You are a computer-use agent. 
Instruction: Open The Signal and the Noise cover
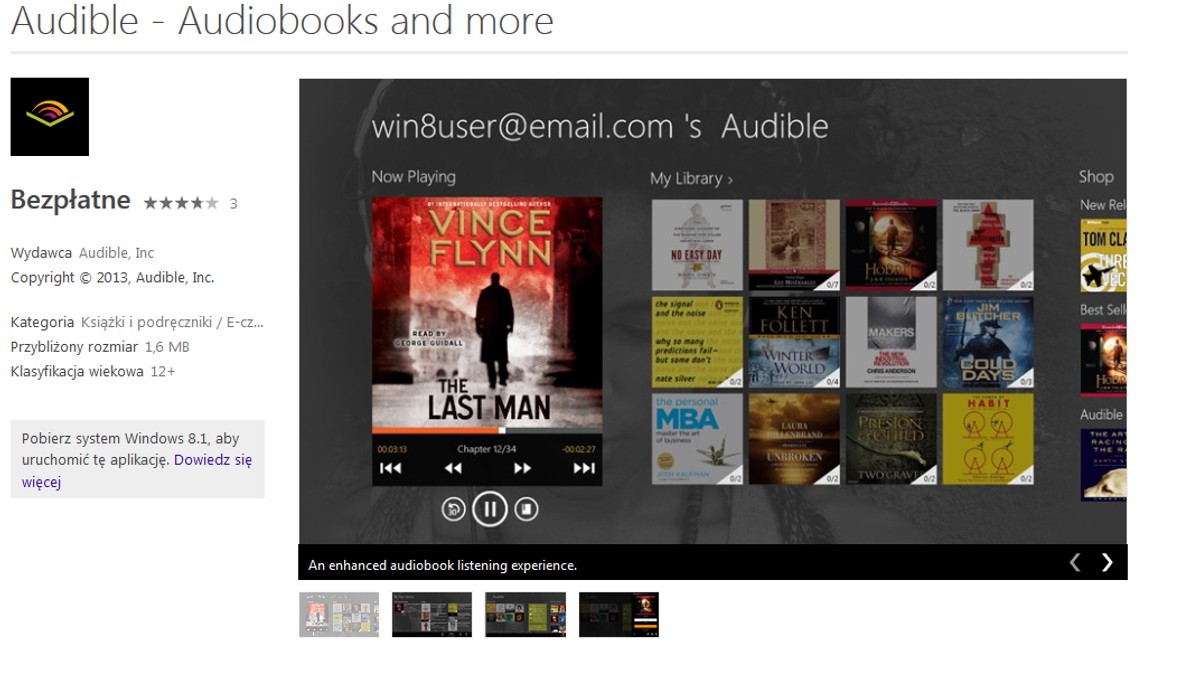click(x=697, y=342)
